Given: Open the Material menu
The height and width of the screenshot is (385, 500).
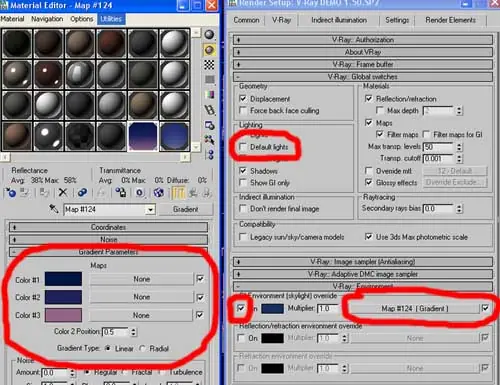Looking at the screenshot, I should 12,19.
